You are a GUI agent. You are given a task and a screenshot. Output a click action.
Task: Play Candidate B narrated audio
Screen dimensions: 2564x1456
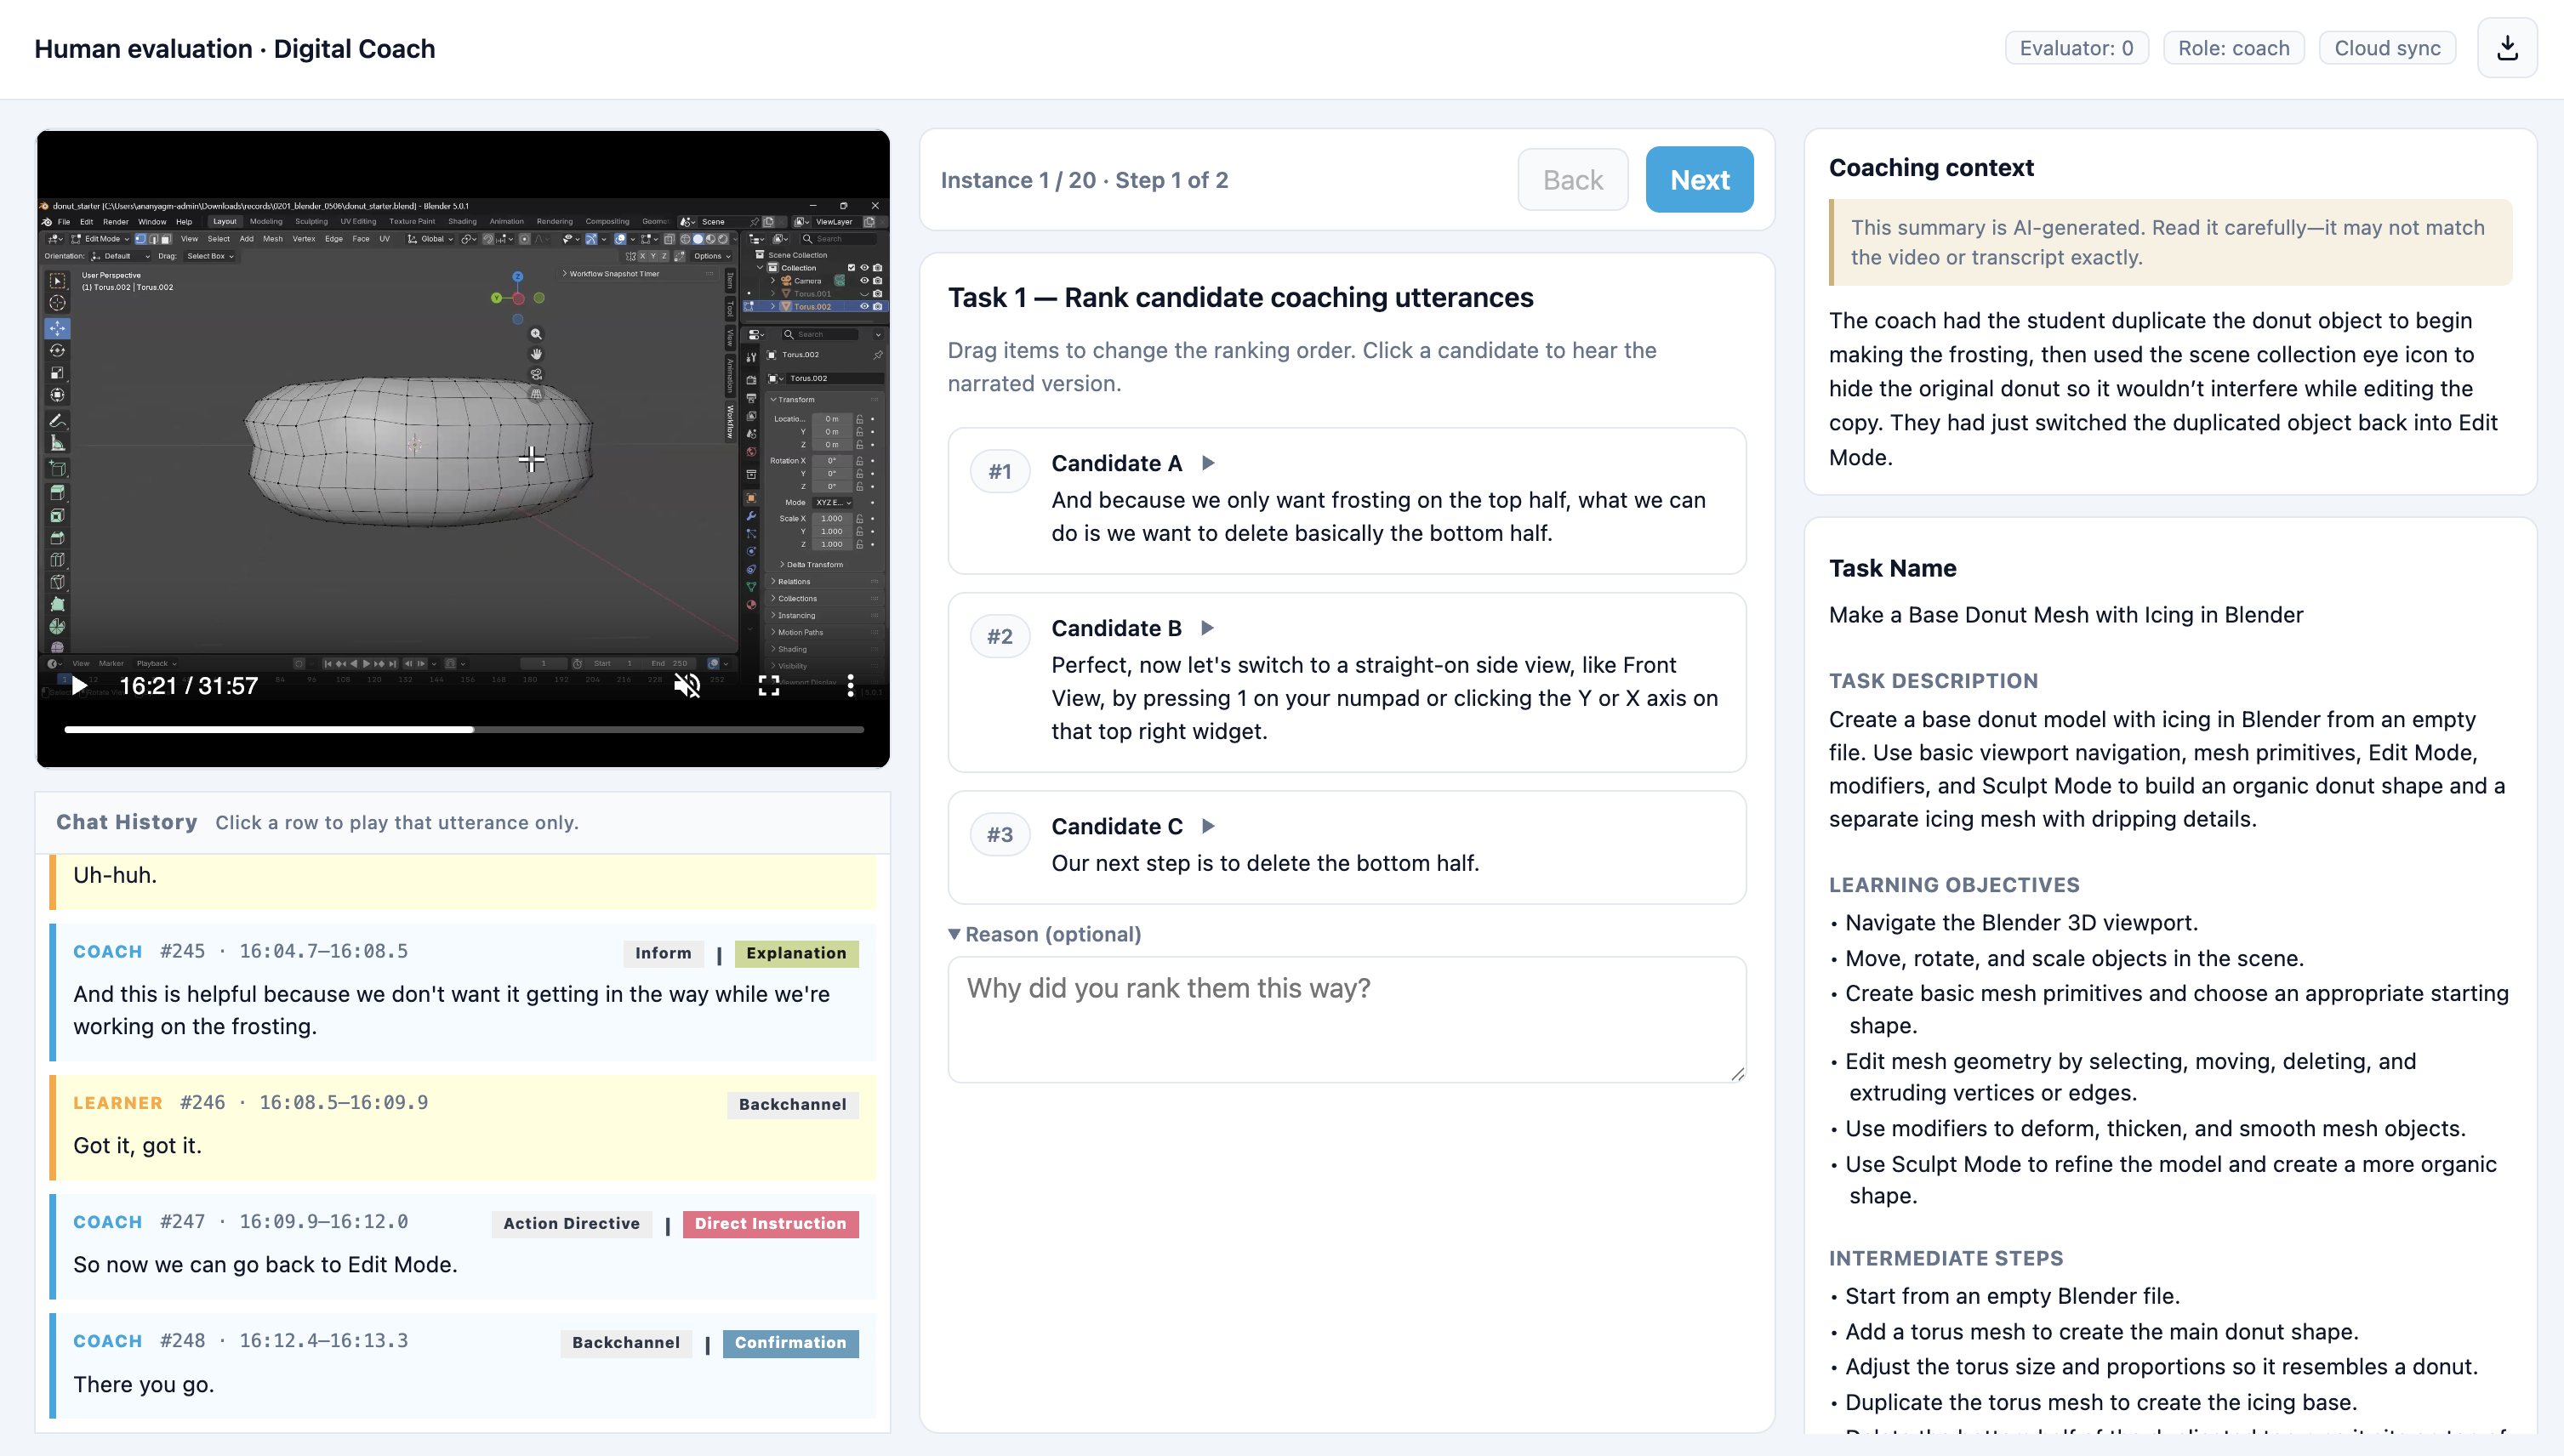tap(1207, 628)
